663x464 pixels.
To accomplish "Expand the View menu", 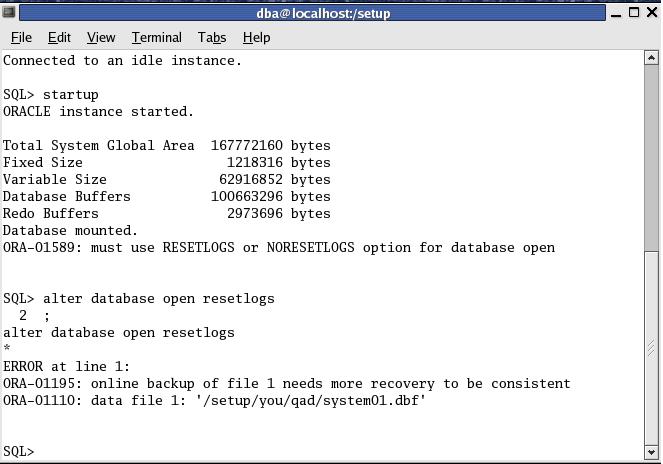I will click(x=101, y=37).
